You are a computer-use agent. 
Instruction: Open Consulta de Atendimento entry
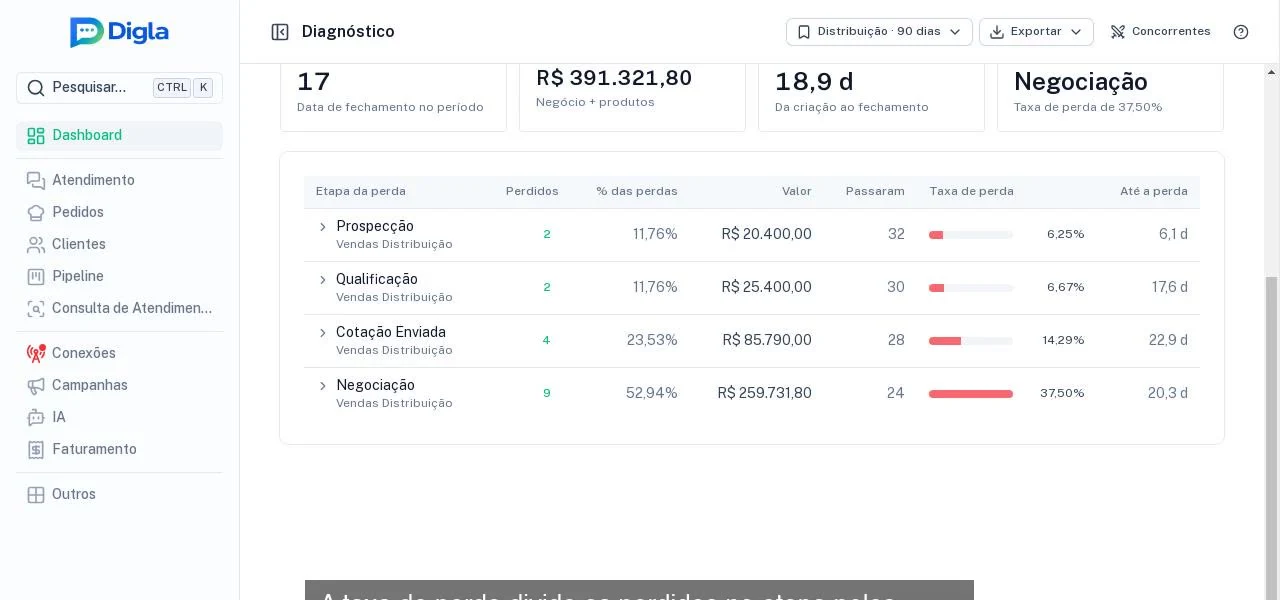coord(119,309)
